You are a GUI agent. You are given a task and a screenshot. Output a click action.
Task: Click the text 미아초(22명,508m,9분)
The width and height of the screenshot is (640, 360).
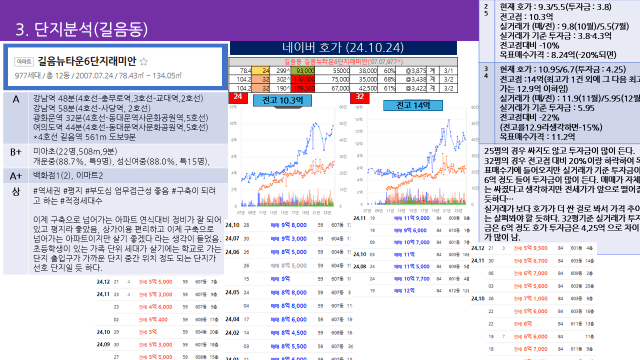click(x=75, y=151)
